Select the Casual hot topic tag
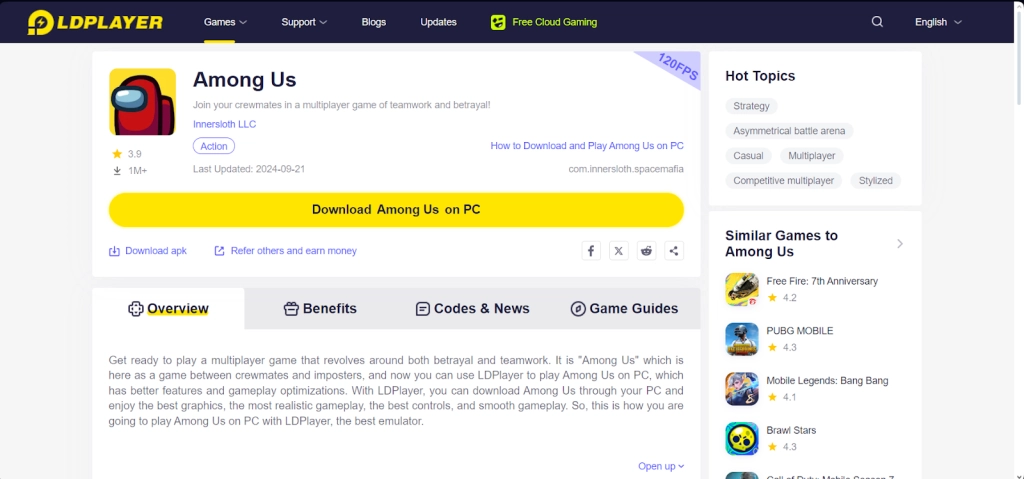This screenshot has height=479, width=1024. point(748,156)
